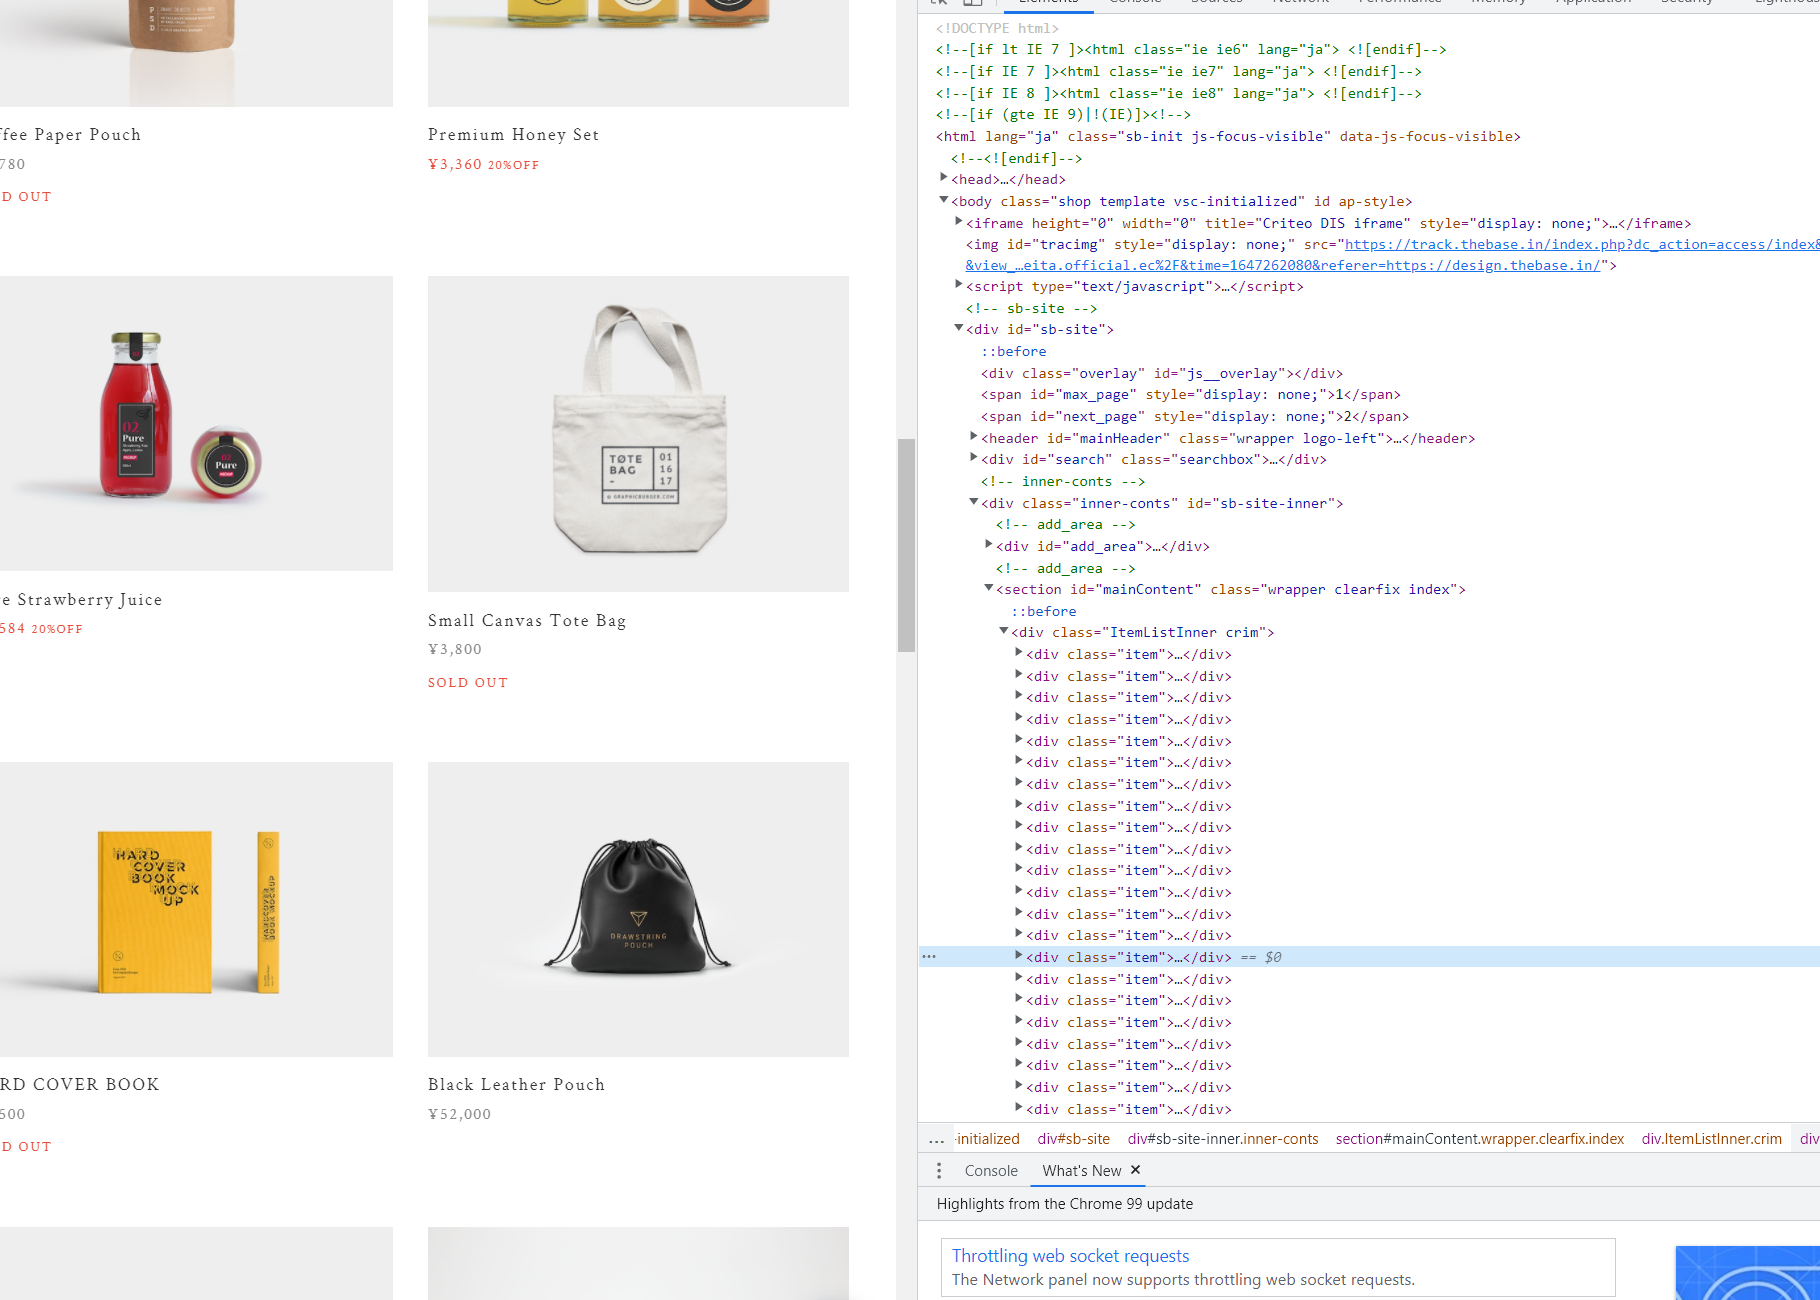This screenshot has width=1820, height=1300.
Task: Click the ellipsis at the breadcrumb bar start
Action: click(936, 1139)
